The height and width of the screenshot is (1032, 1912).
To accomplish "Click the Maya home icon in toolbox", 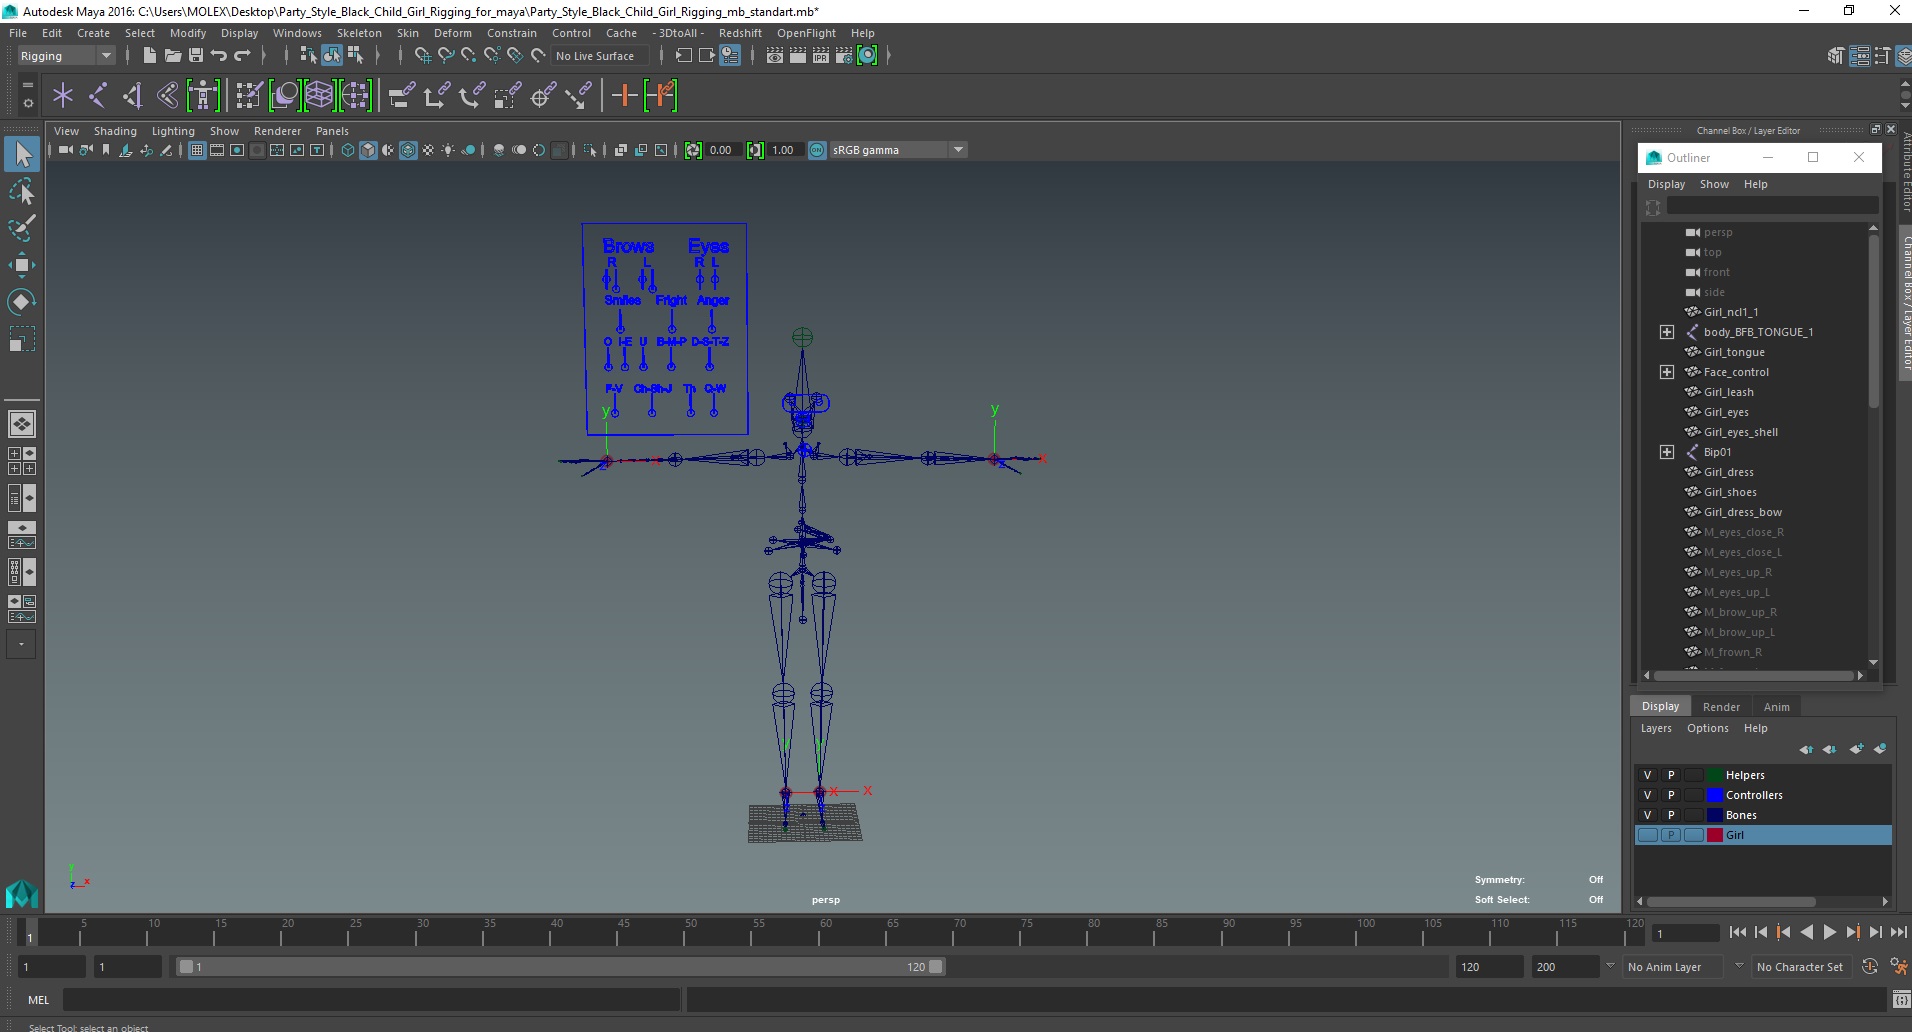I will 22,893.
